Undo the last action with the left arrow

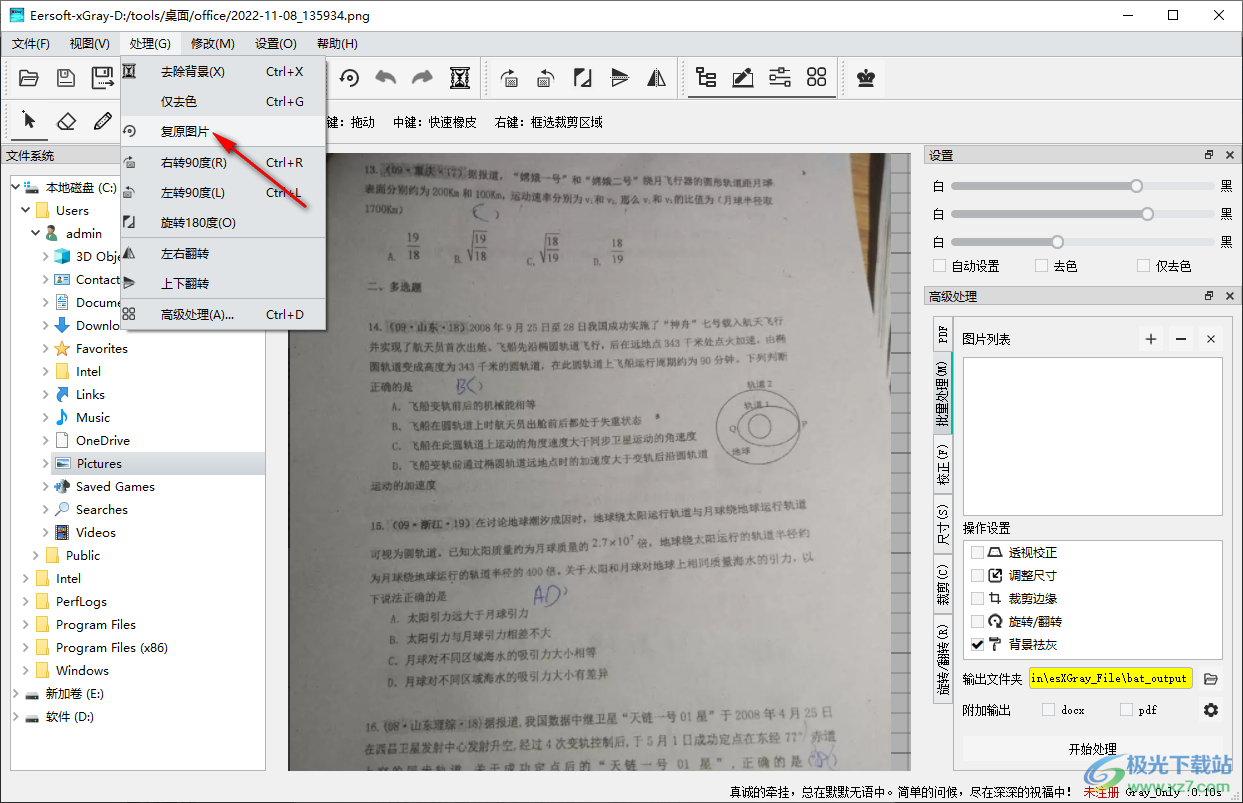[385, 77]
